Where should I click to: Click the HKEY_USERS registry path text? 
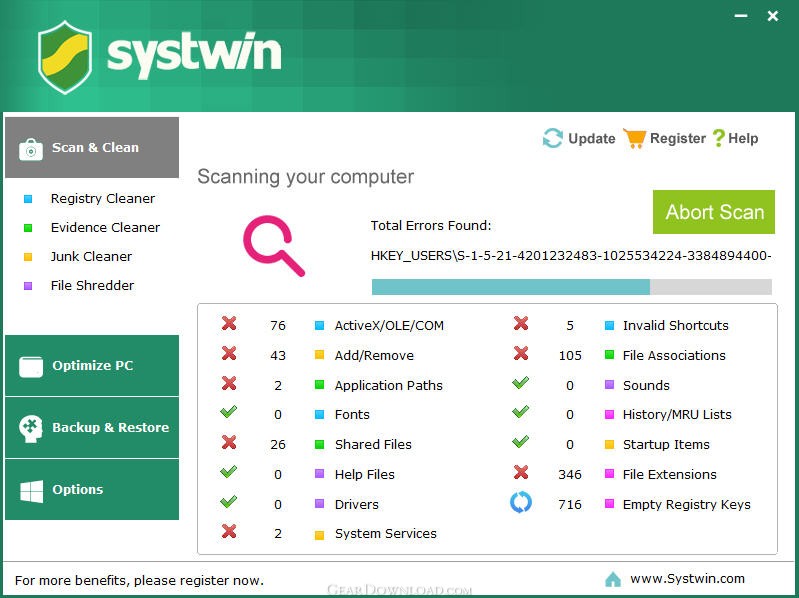(x=571, y=256)
